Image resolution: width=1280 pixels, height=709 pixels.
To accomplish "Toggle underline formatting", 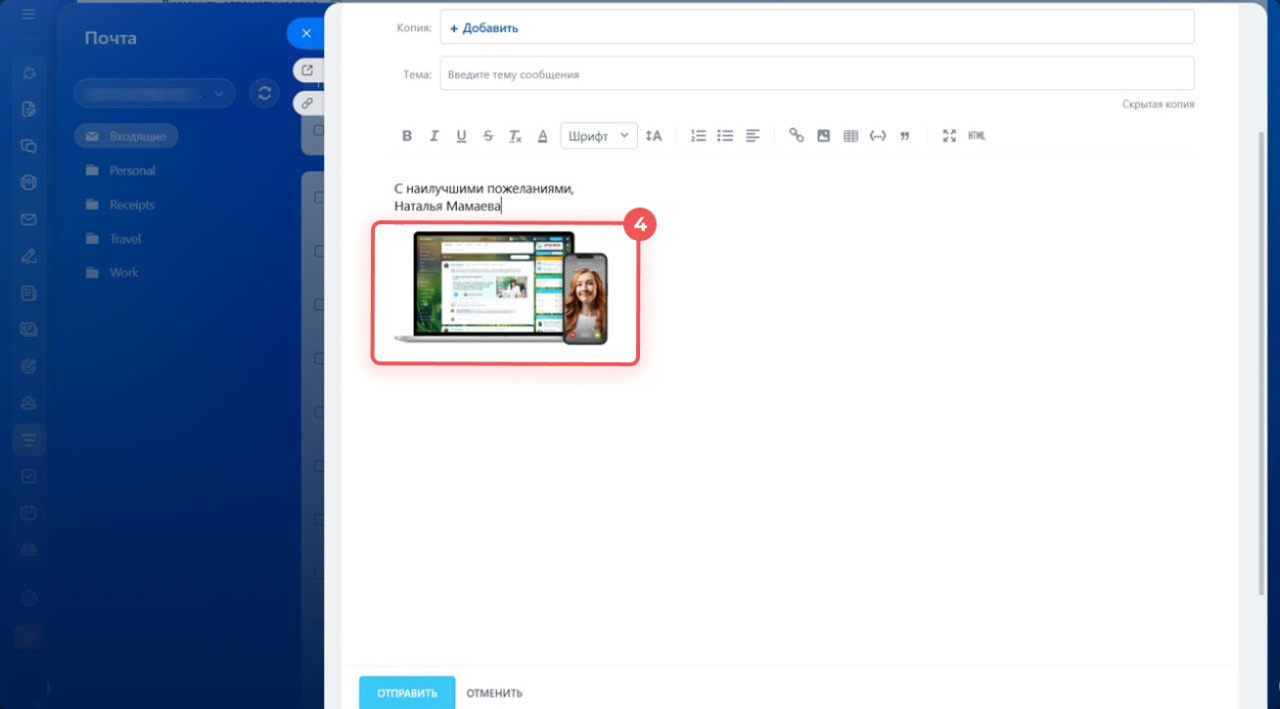I will tap(461, 136).
